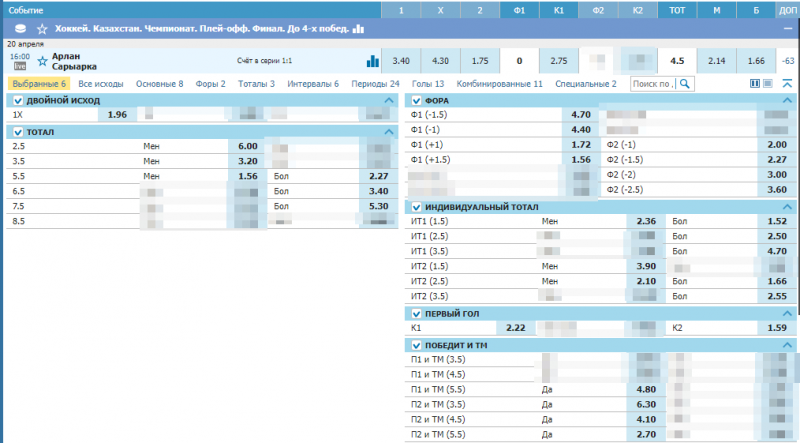Toggle the ФОРА section checkbox
This screenshot has width=800, height=443.
point(416,100)
